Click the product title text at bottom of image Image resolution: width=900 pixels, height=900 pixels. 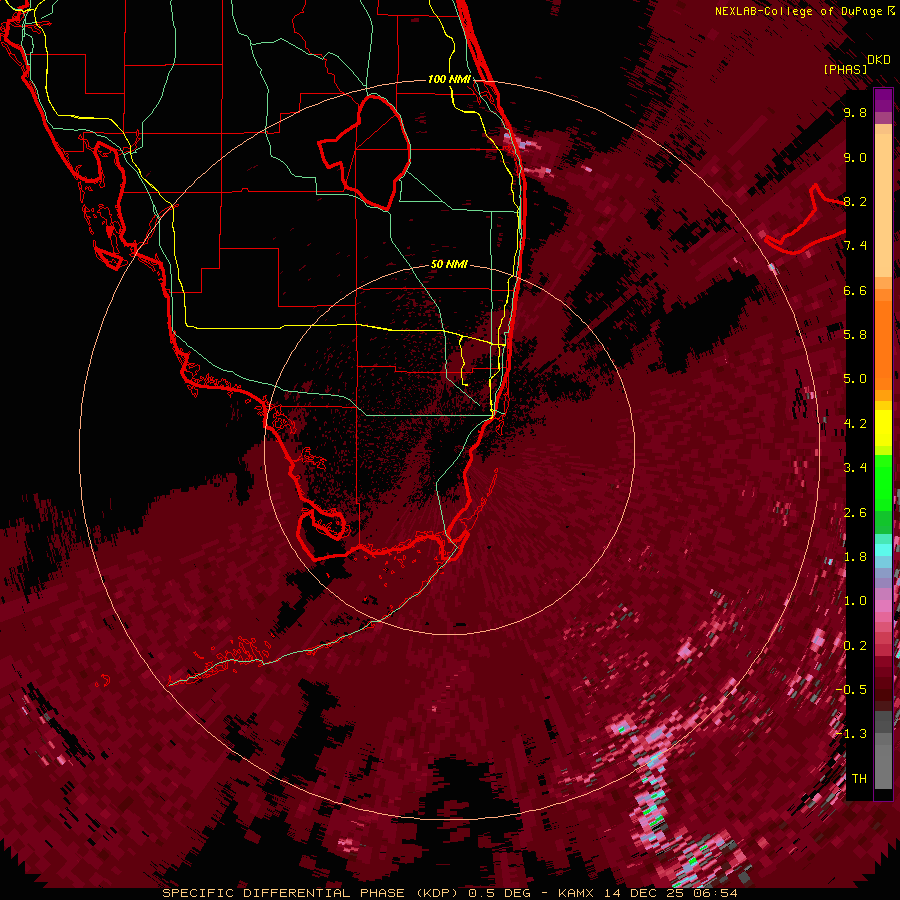[449, 893]
